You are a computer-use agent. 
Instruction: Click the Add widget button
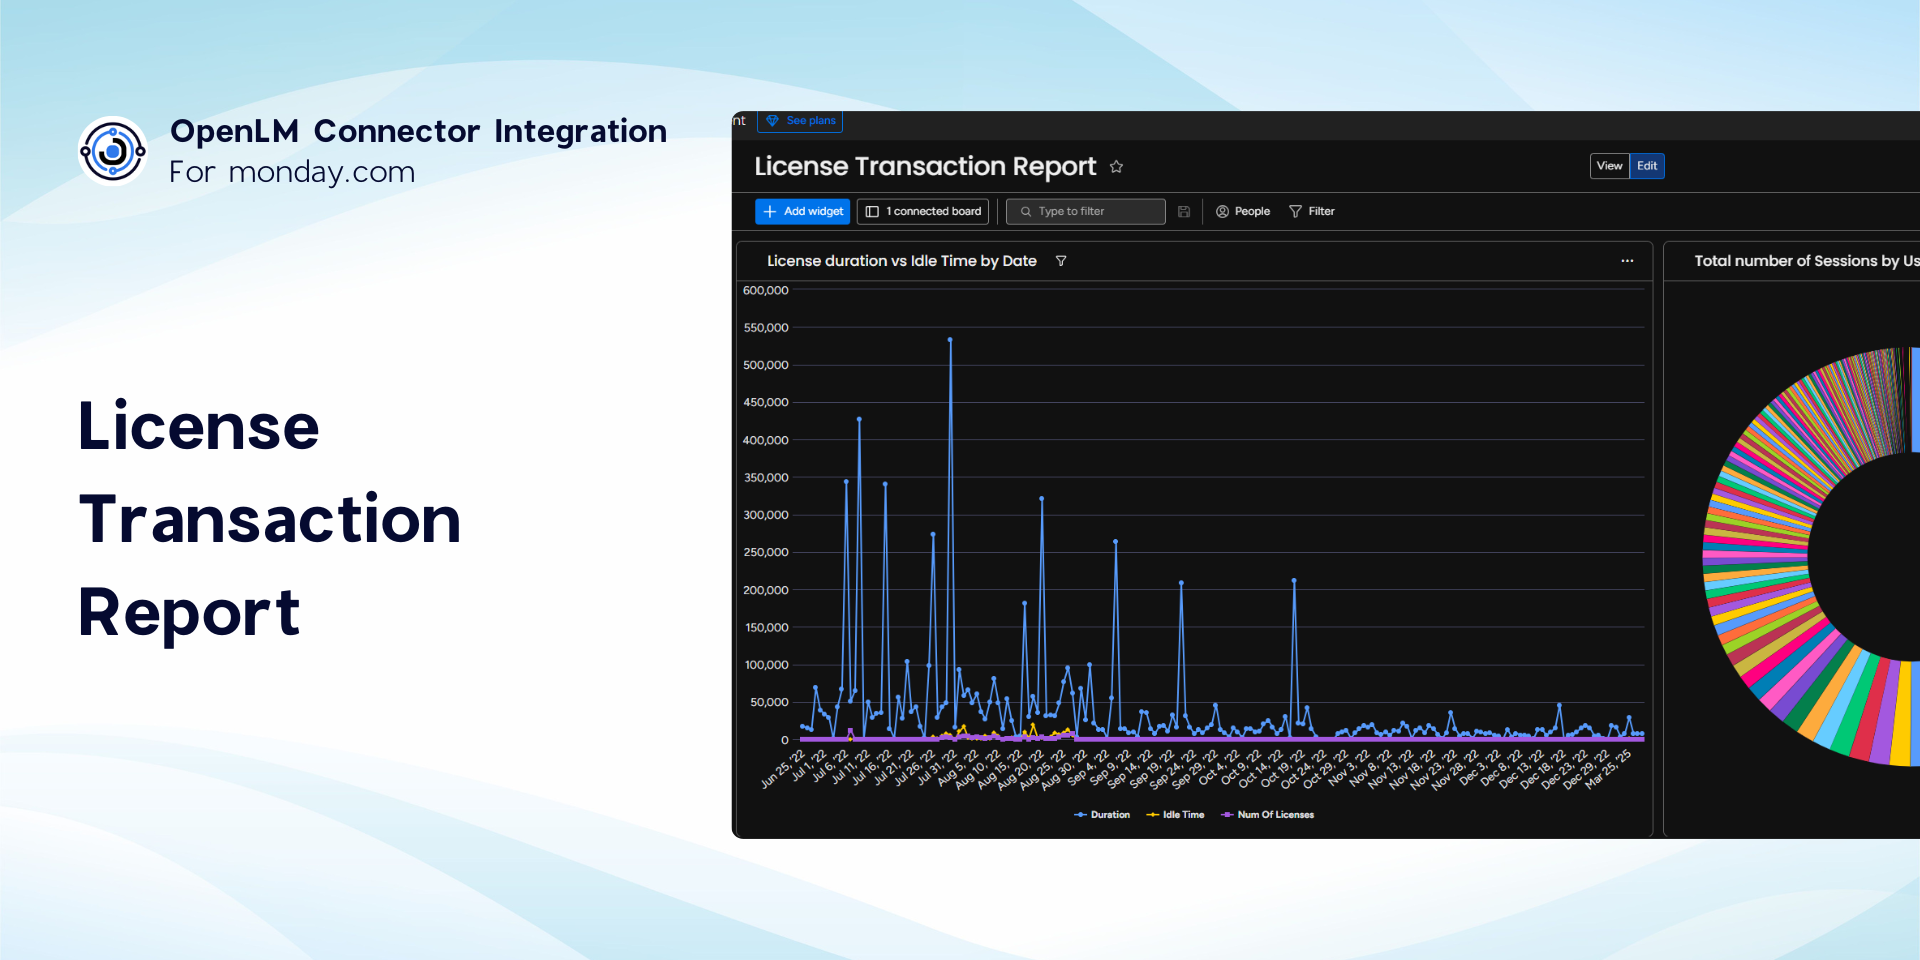click(802, 211)
